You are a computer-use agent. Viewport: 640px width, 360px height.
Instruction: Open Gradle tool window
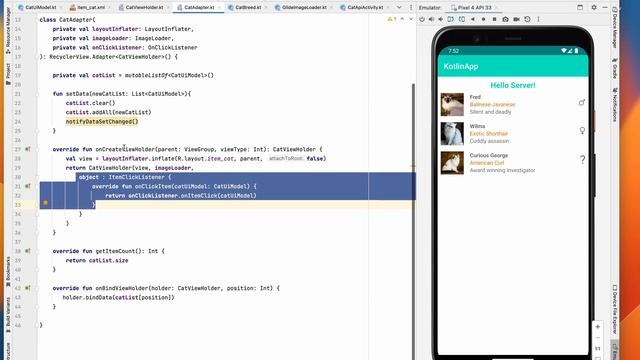(x=615, y=68)
